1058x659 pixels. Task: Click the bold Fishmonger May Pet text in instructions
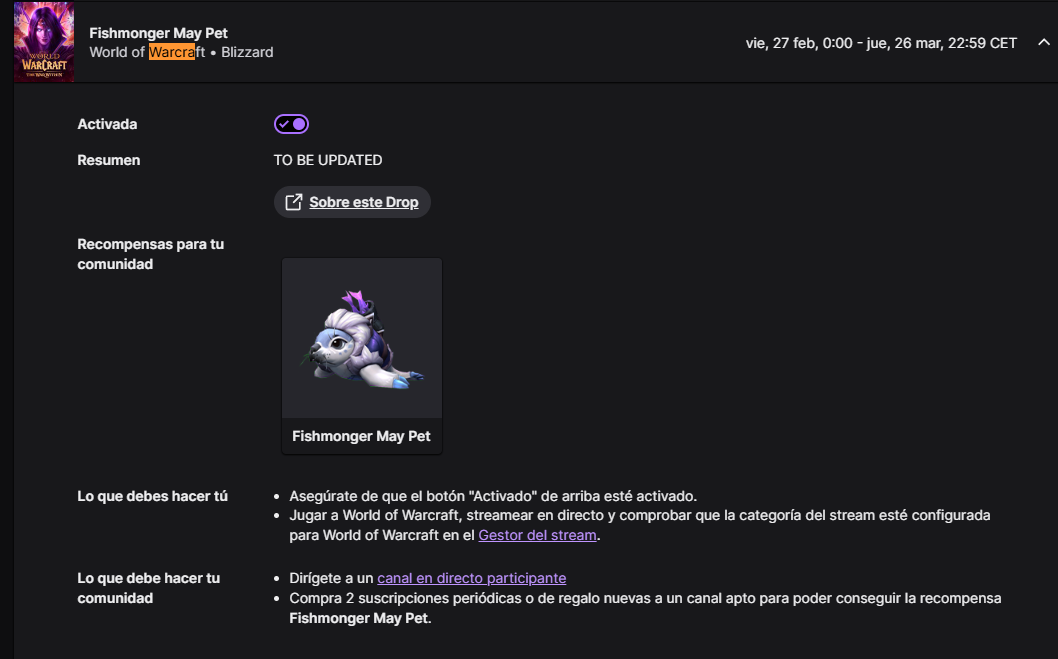359,618
